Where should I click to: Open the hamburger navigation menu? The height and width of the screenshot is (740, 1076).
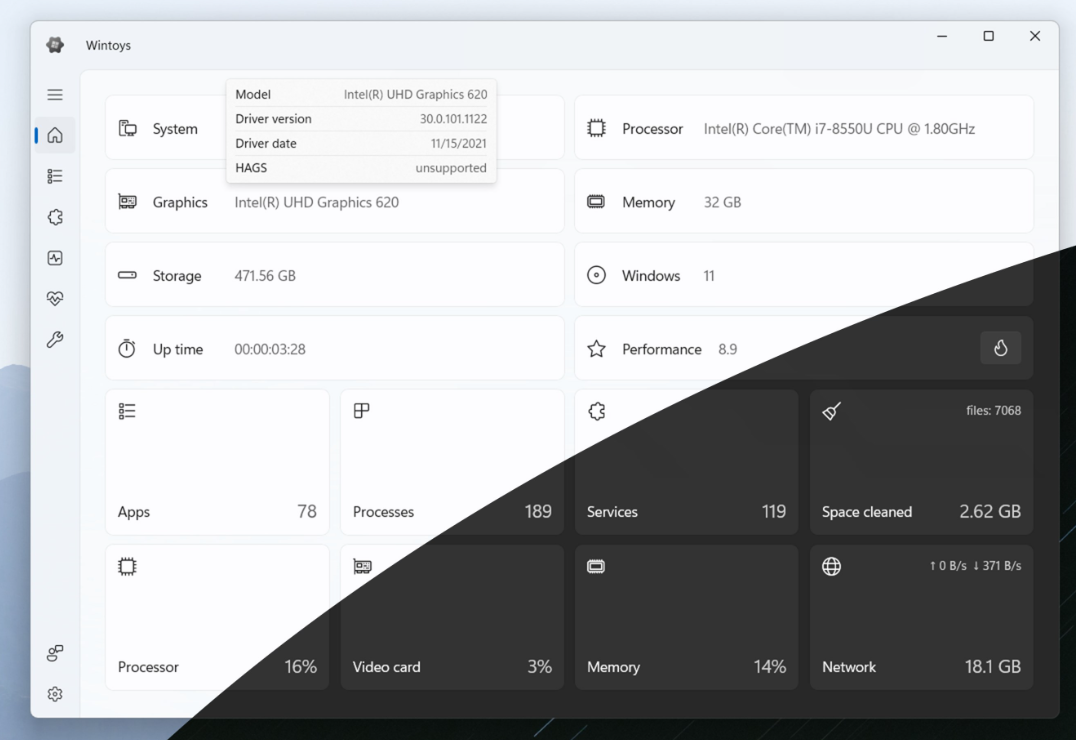click(x=55, y=95)
